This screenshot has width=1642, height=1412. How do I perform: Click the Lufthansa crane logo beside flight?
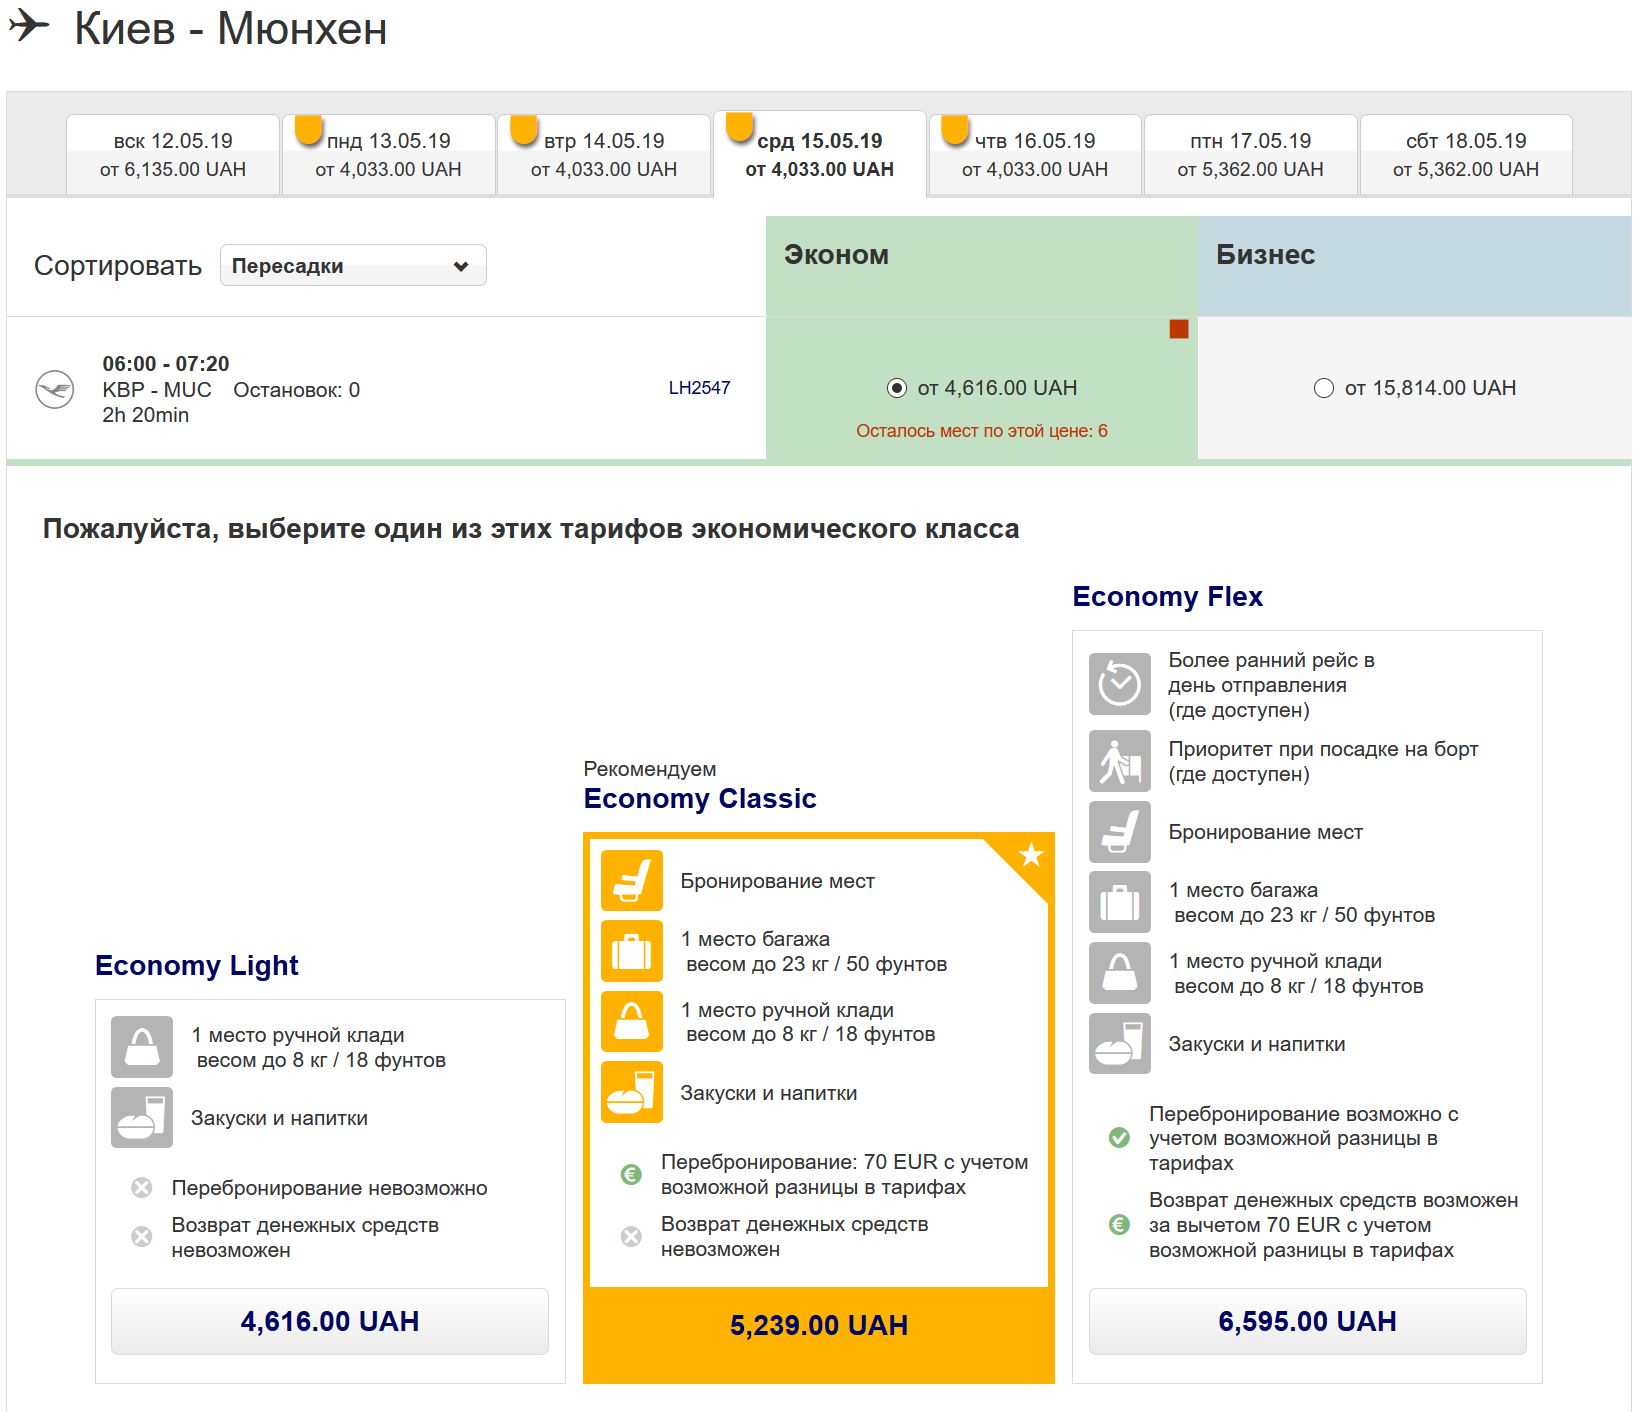coord(55,389)
